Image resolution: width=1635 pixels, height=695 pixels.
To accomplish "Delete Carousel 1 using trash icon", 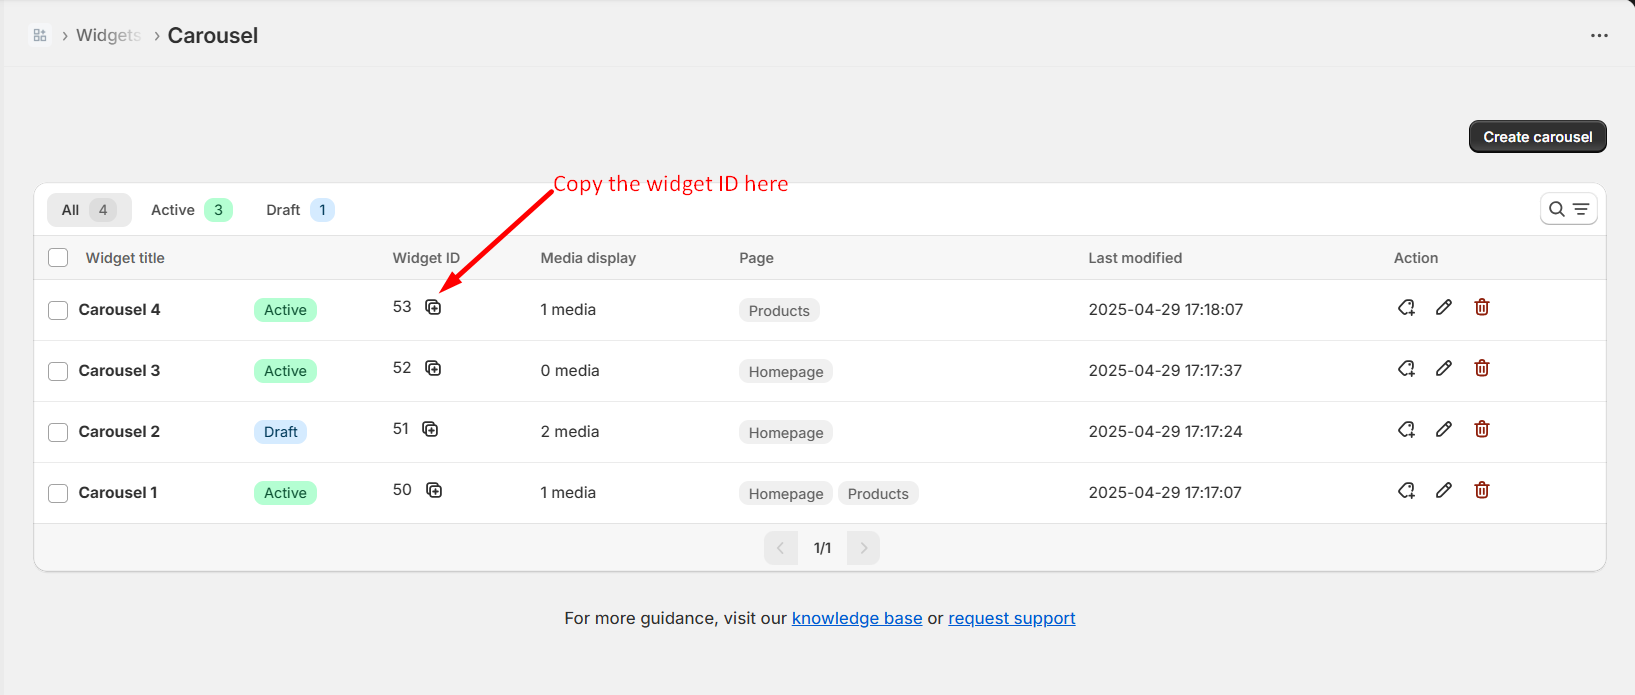I will (x=1481, y=490).
